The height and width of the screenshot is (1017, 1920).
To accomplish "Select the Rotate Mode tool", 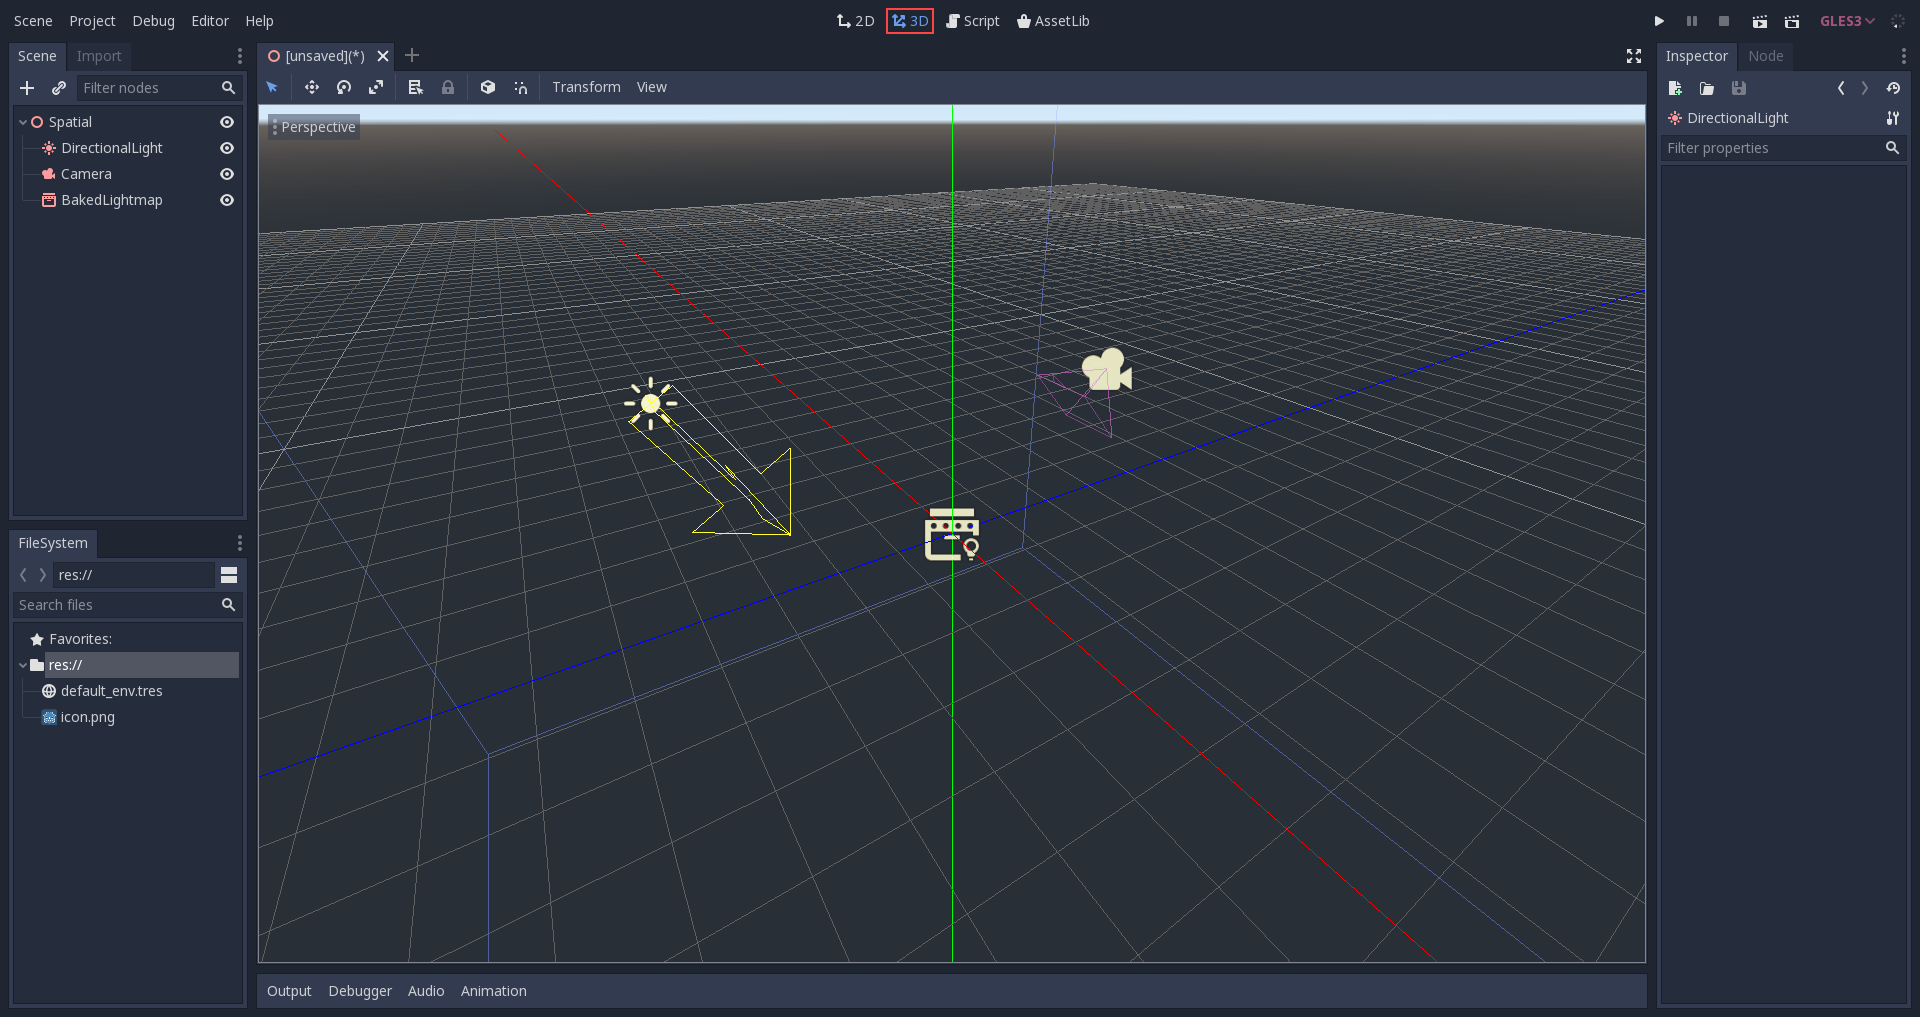I will pos(344,87).
